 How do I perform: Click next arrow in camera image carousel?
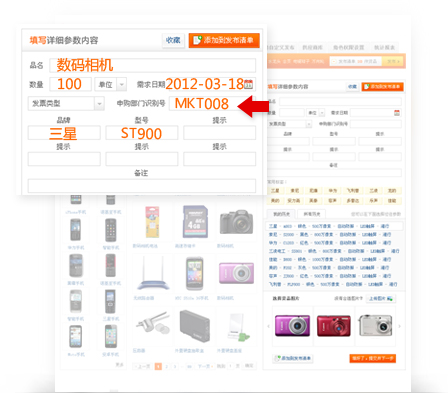point(399,326)
